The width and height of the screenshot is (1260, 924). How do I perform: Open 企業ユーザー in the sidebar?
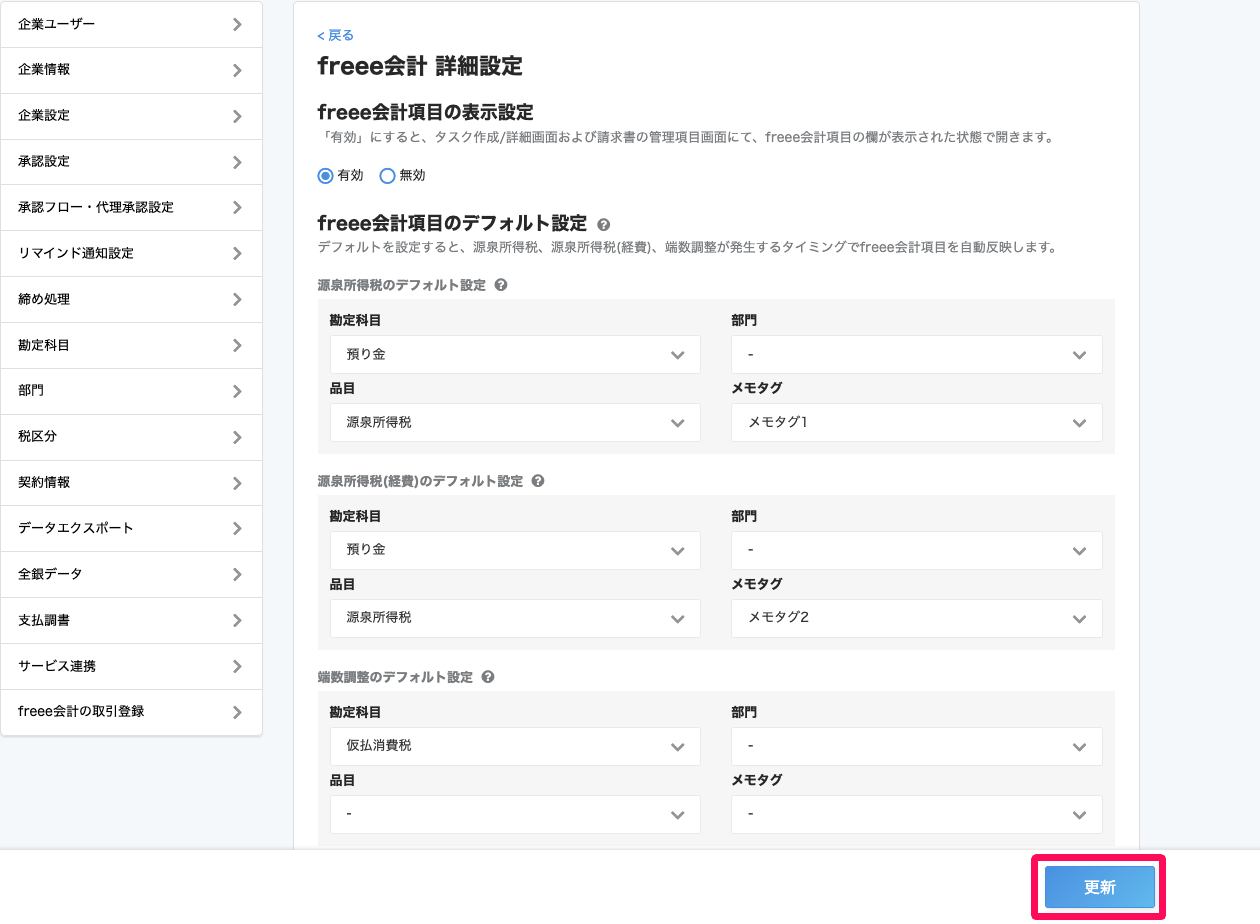[131, 24]
